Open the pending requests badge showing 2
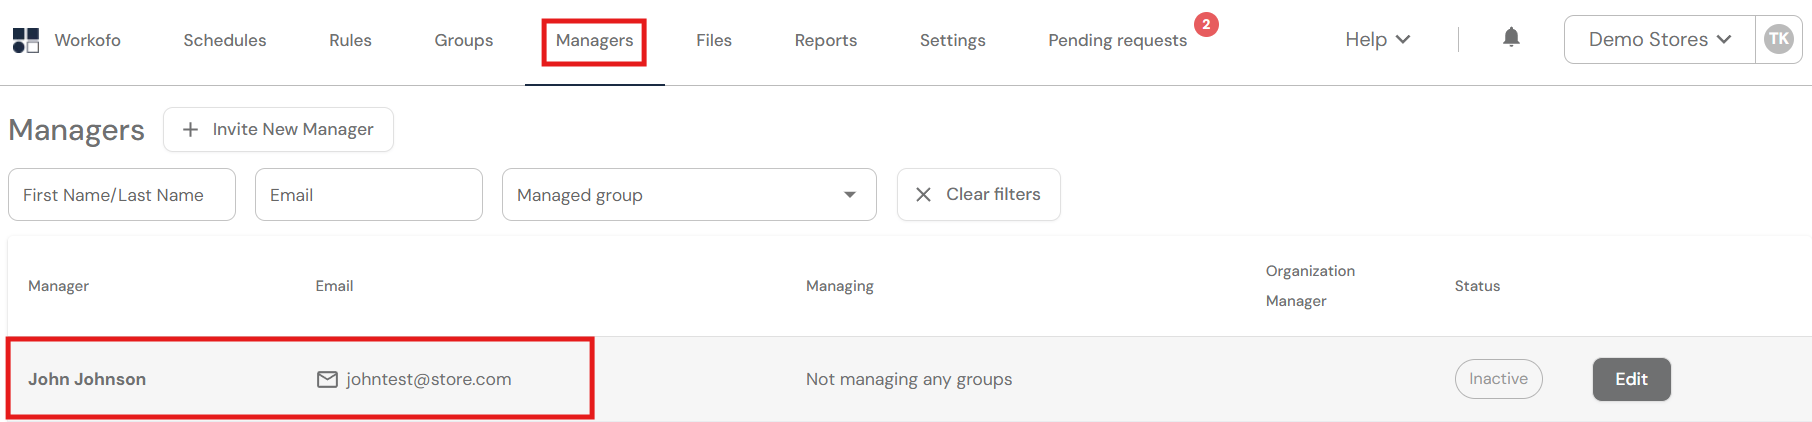Image resolution: width=1812 pixels, height=422 pixels. tap(1206, 25)
